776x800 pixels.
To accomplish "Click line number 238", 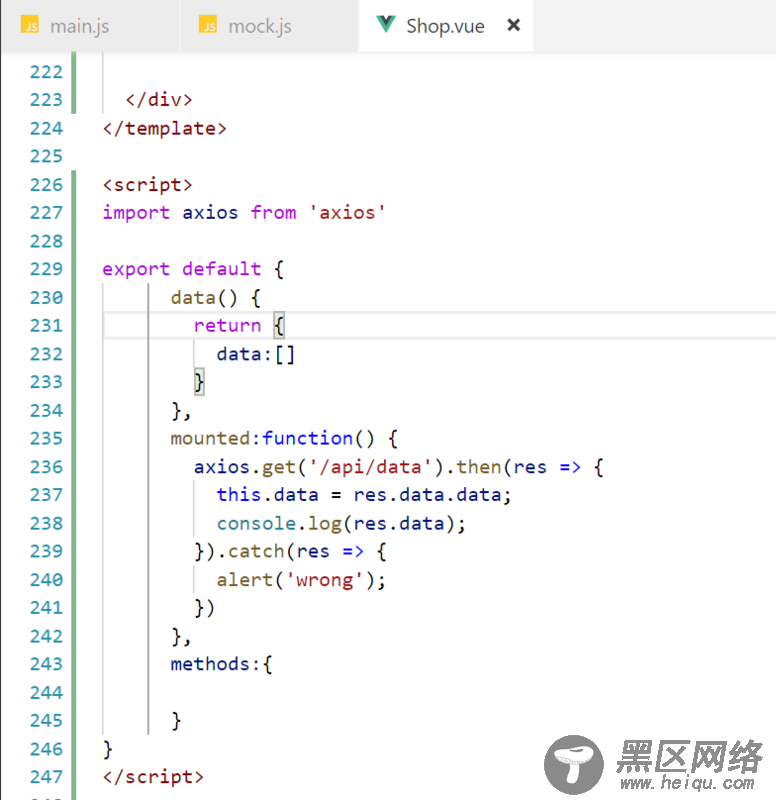I will 46,523.
